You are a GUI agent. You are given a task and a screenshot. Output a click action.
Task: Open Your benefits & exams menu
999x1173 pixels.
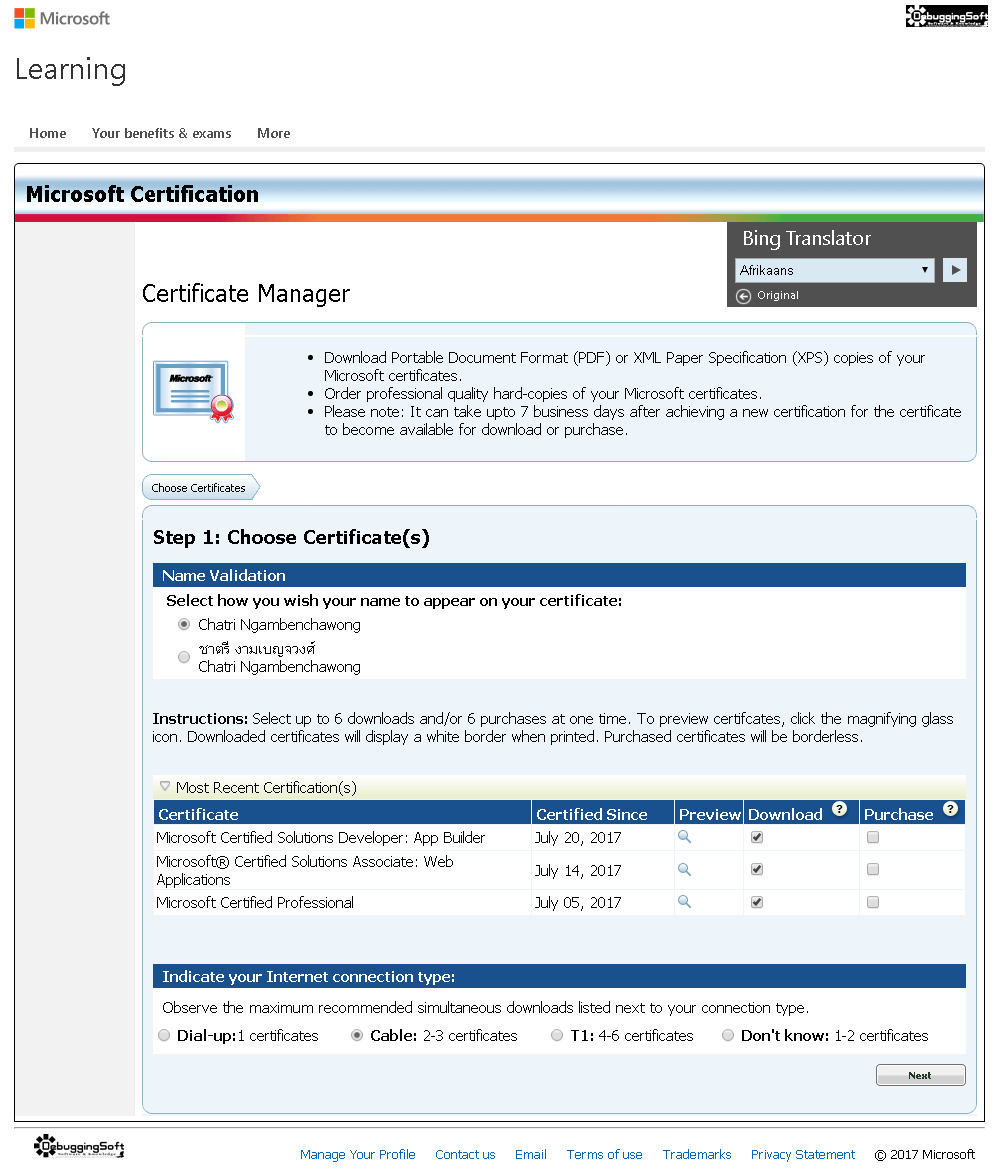[162, 133]
